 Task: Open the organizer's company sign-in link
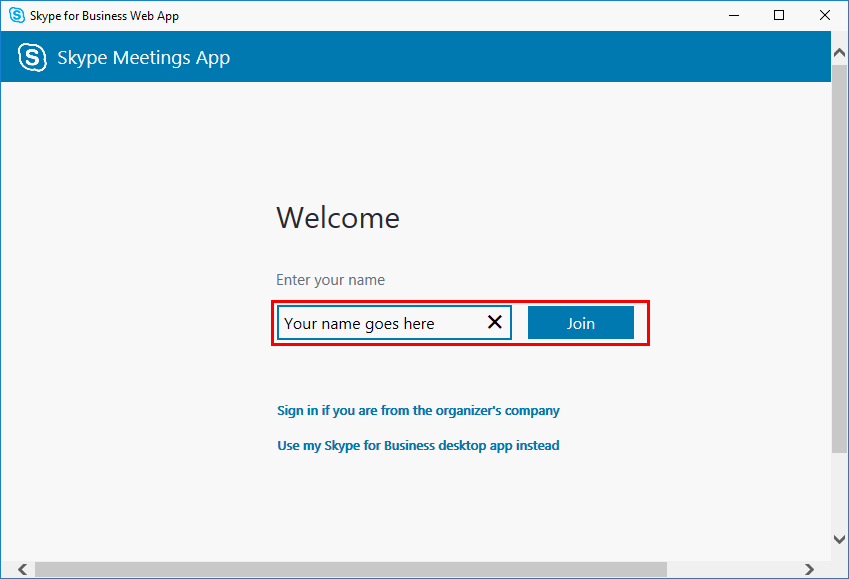pyautogui.click(x=418, y=411)
